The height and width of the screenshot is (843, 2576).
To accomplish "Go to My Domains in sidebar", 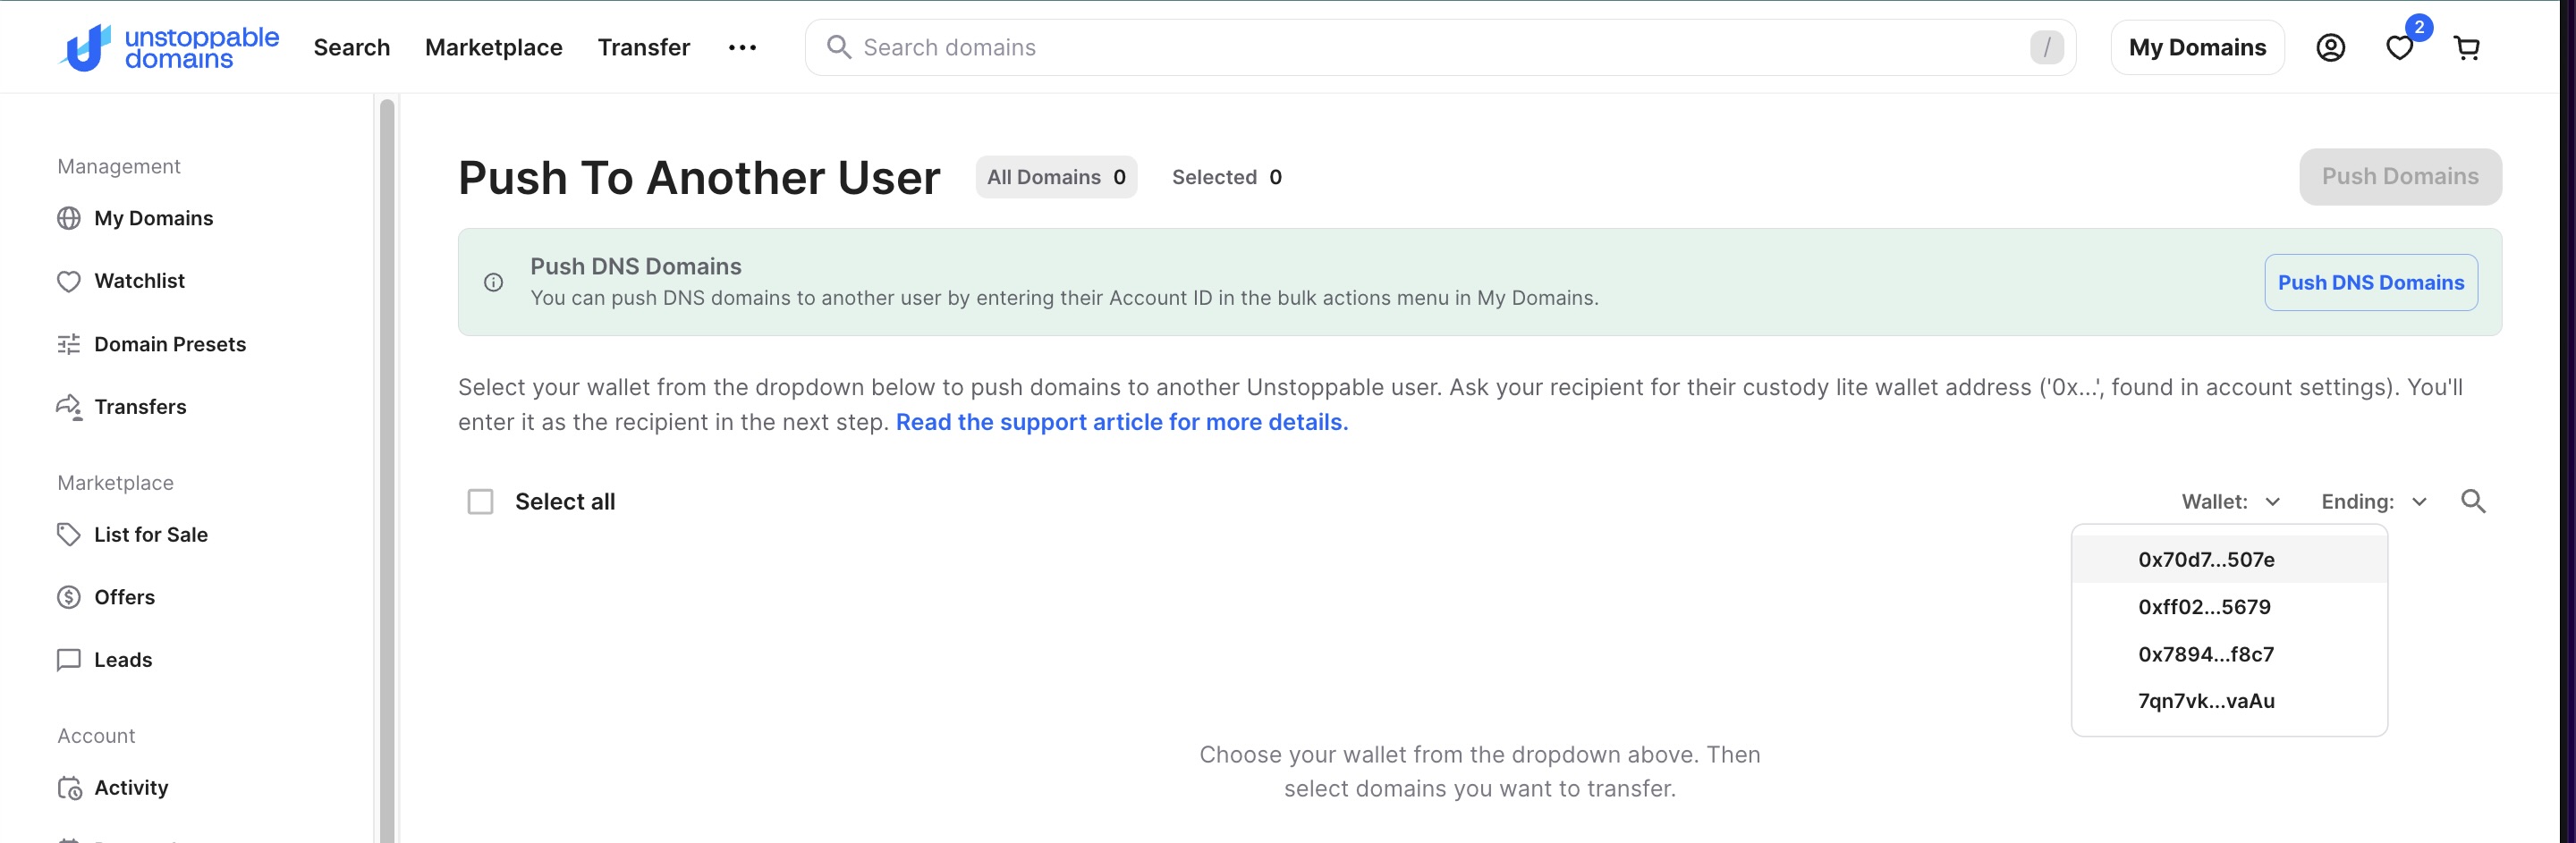I will coord(153,218).
